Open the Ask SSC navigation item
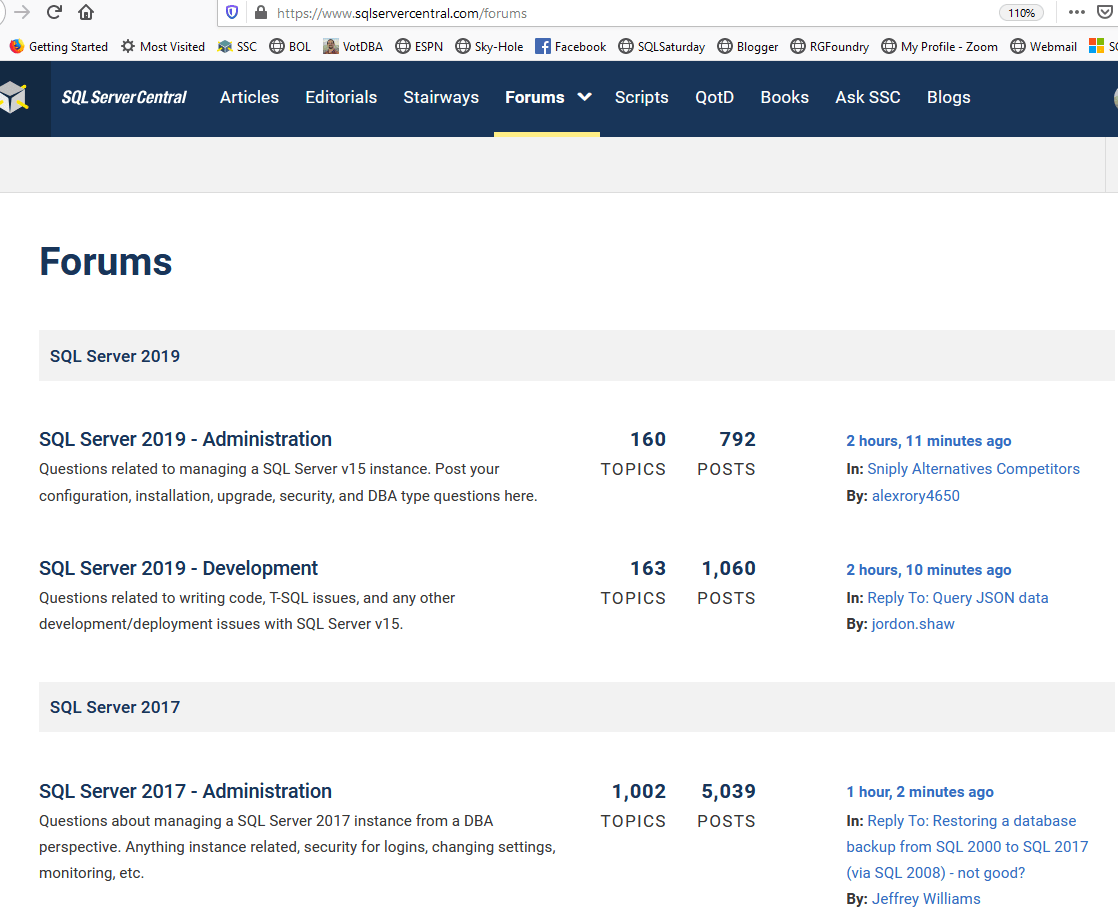The image size is (1118, 910). click(x=868, y=97)
